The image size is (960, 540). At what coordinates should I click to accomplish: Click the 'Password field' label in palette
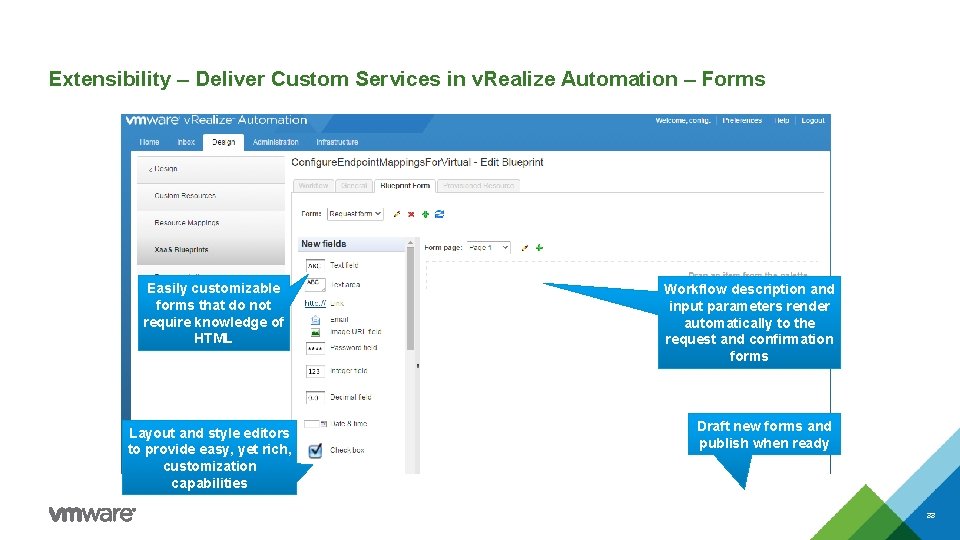(x=354, y=348)
